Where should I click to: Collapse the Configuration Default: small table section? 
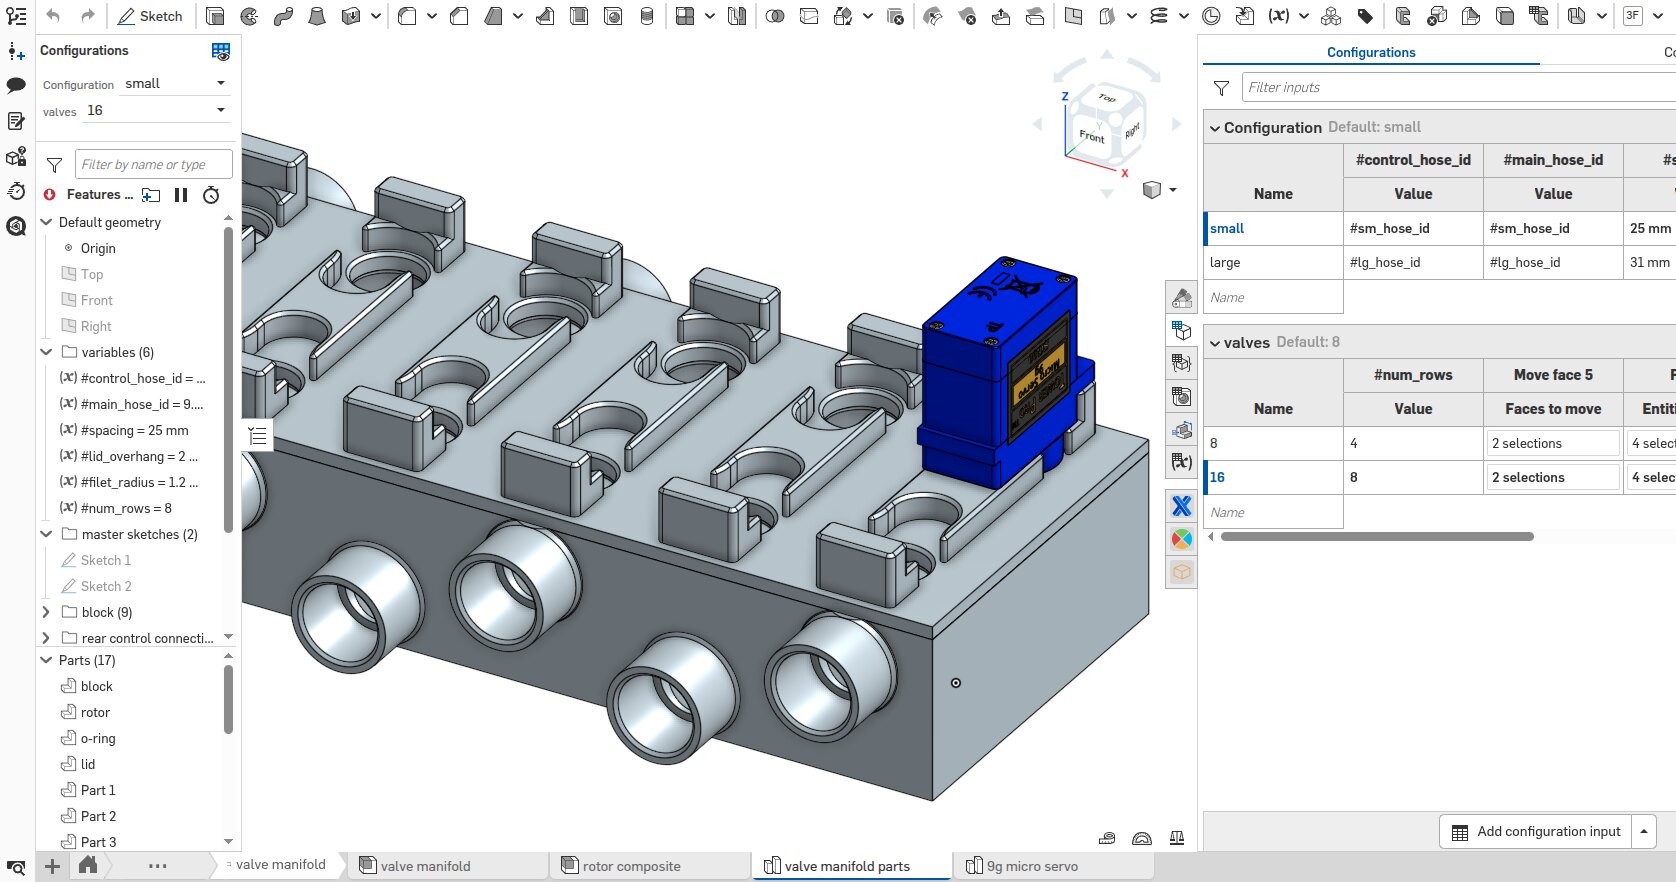pos(1215,128)
